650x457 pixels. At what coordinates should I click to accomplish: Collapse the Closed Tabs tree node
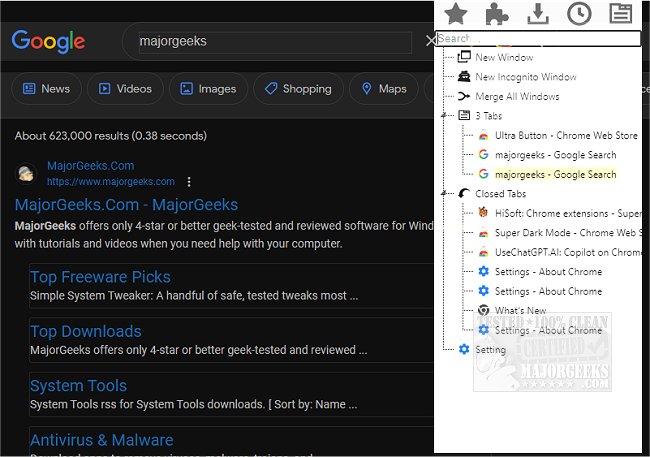click(x=444, y=193)
